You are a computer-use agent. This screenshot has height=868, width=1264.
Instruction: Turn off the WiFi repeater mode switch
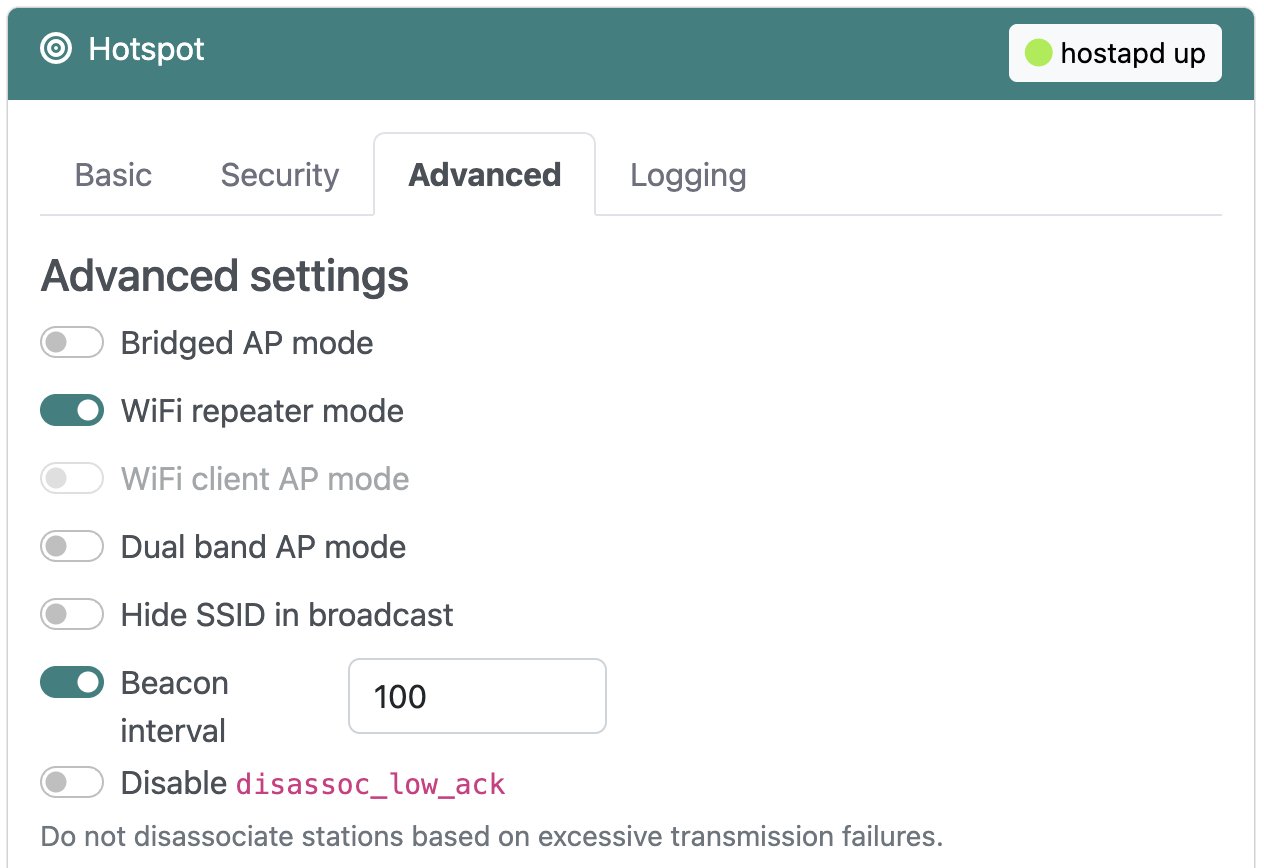coord(72,411)
